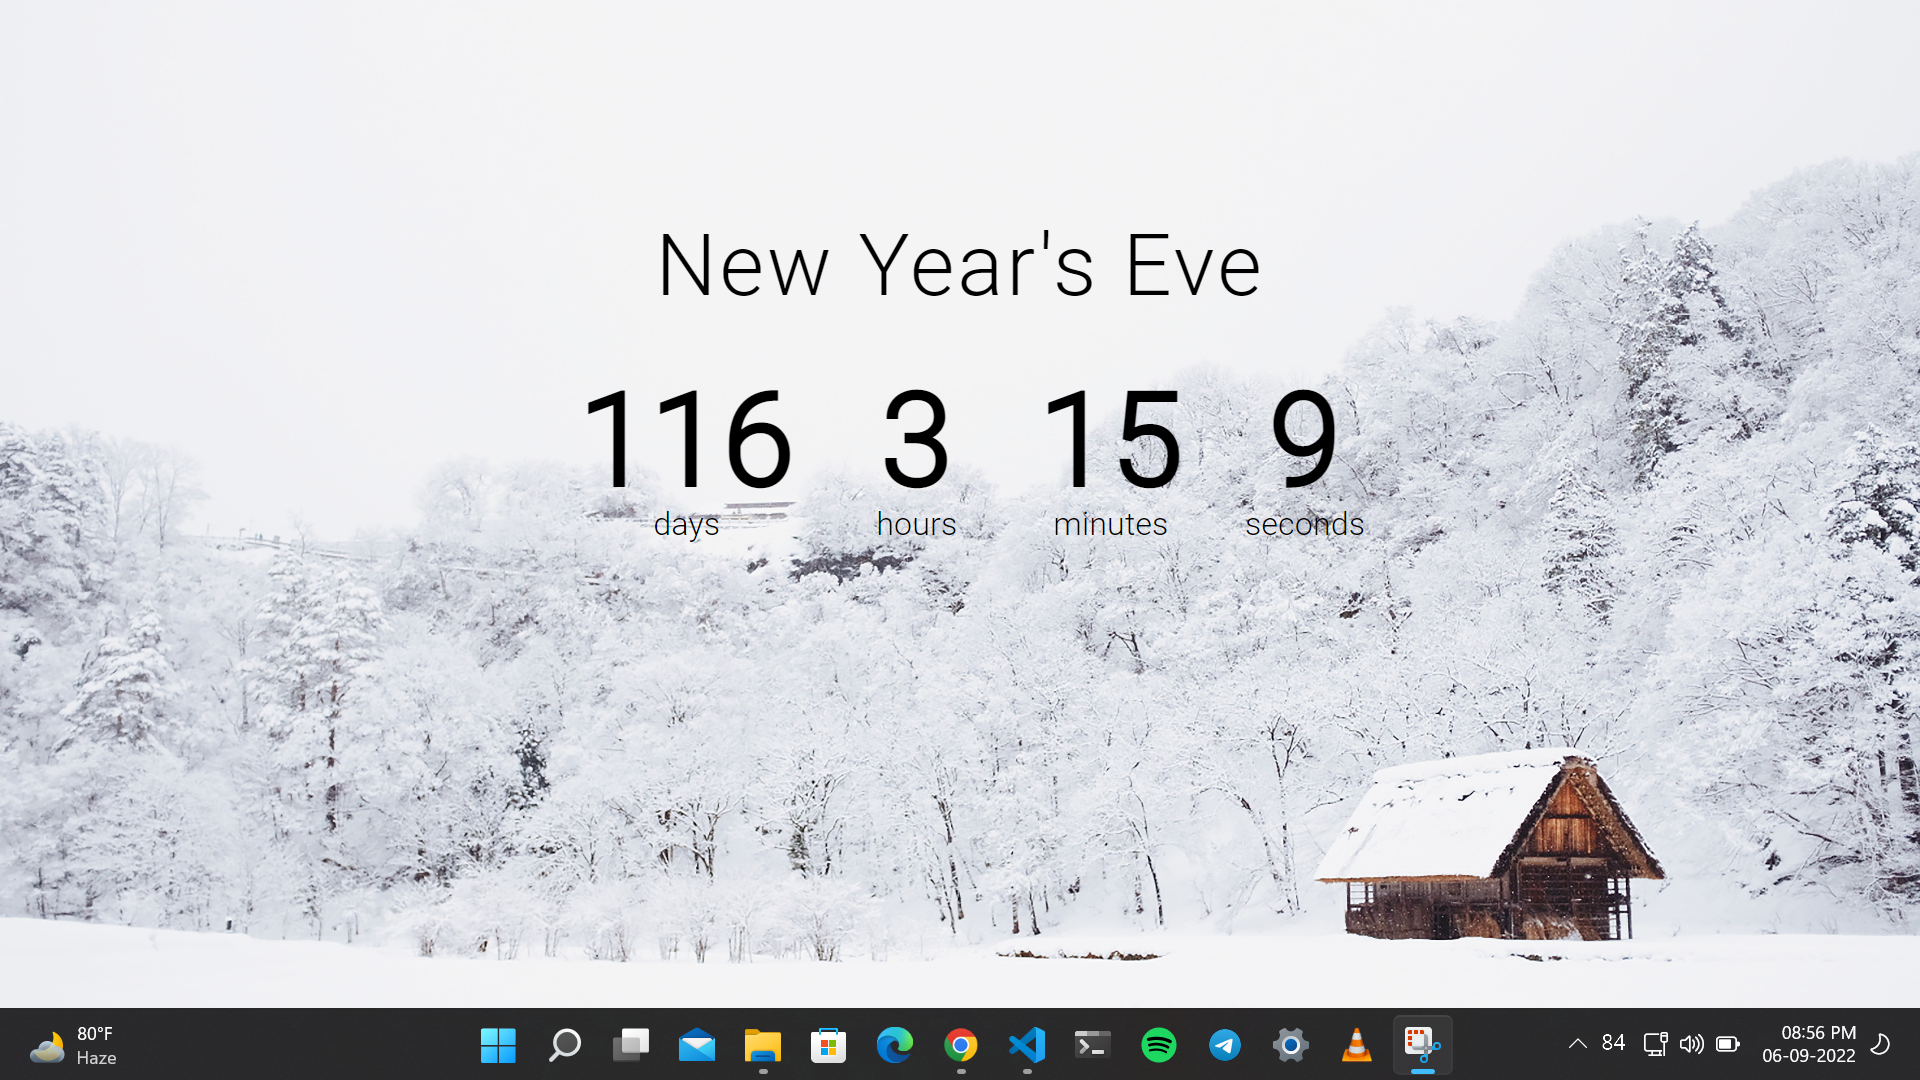Select the running screen snipping app
1920x1080 pixels.
(x=1421, y=1046)
